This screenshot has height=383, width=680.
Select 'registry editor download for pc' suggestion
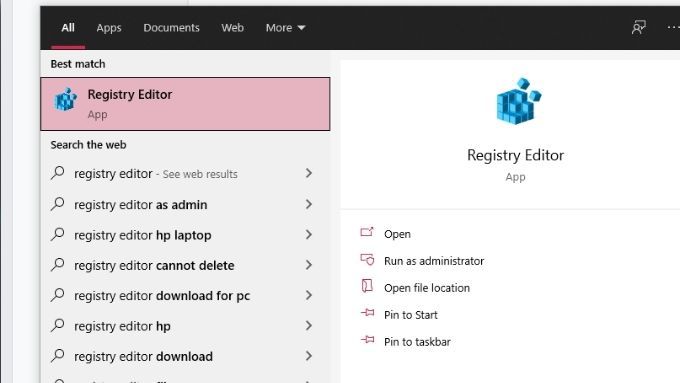tap(185, 295)
